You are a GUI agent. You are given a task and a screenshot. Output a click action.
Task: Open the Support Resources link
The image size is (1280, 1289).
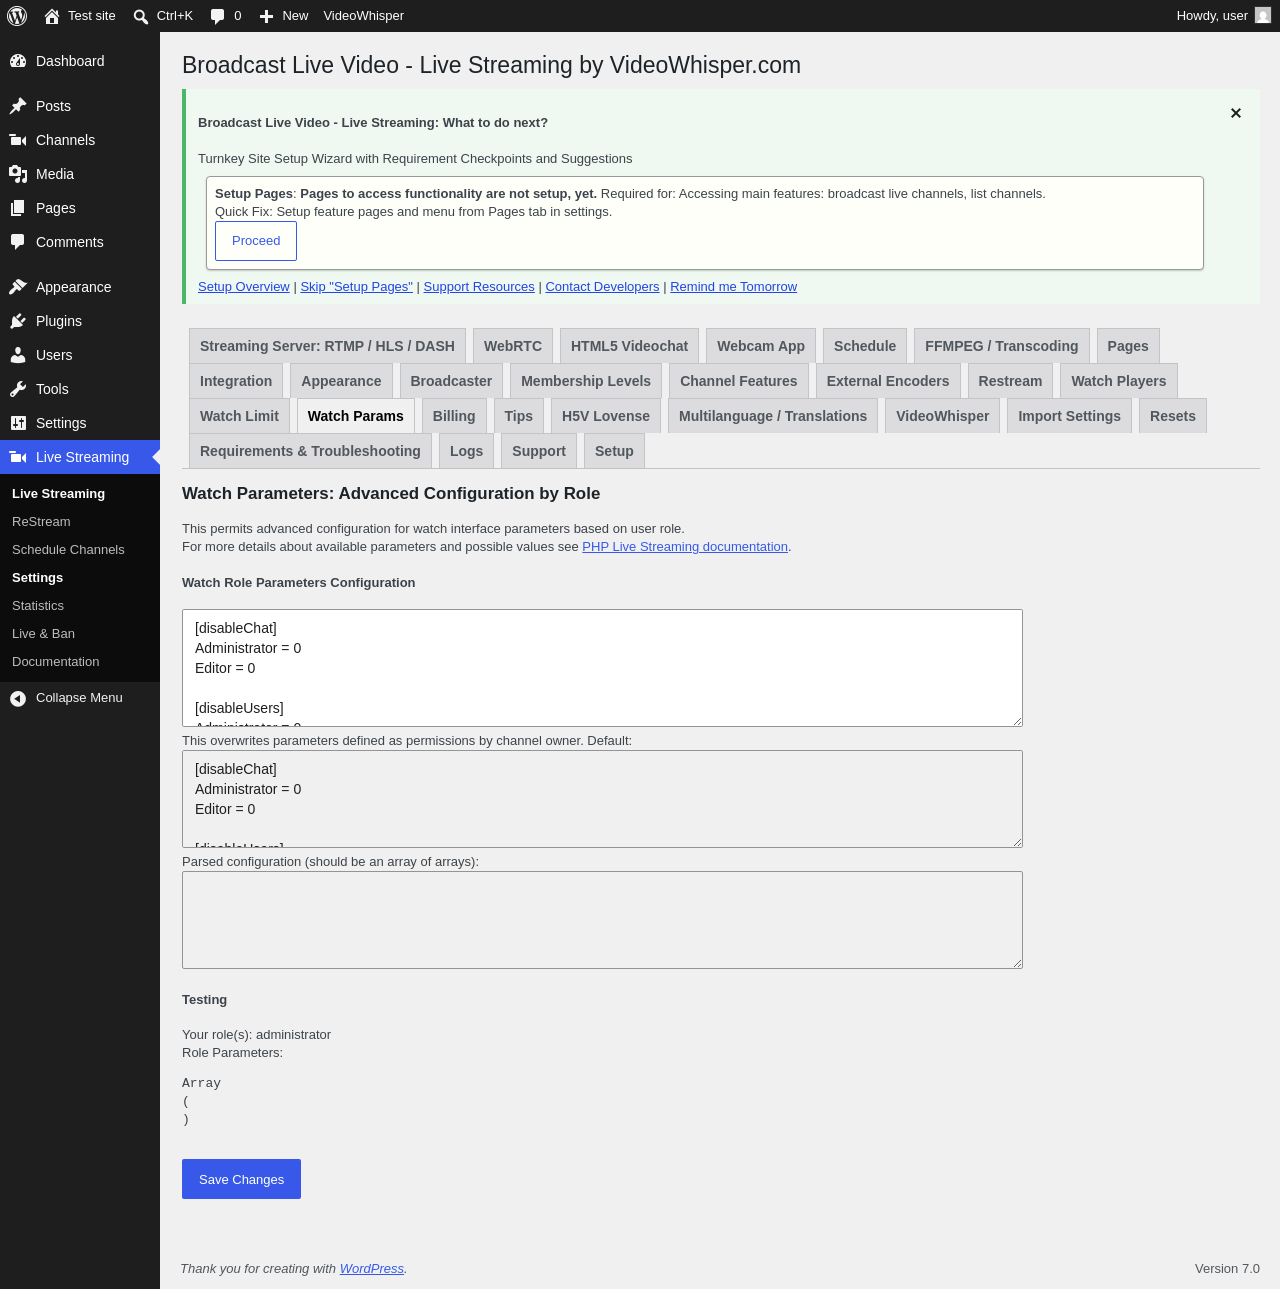[x=479, y=287]
